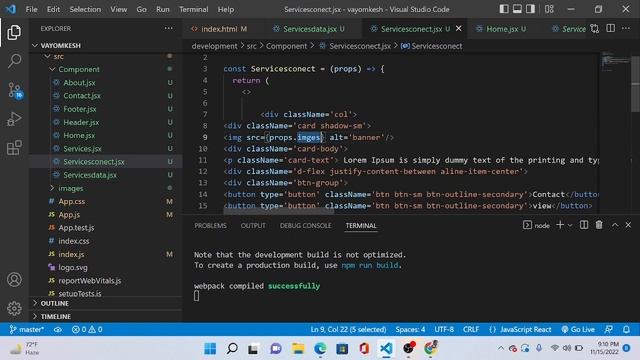The width and height of the screenshot is (640, 360).
Task: Click the master branch status item
Action: tap(27, 329)
